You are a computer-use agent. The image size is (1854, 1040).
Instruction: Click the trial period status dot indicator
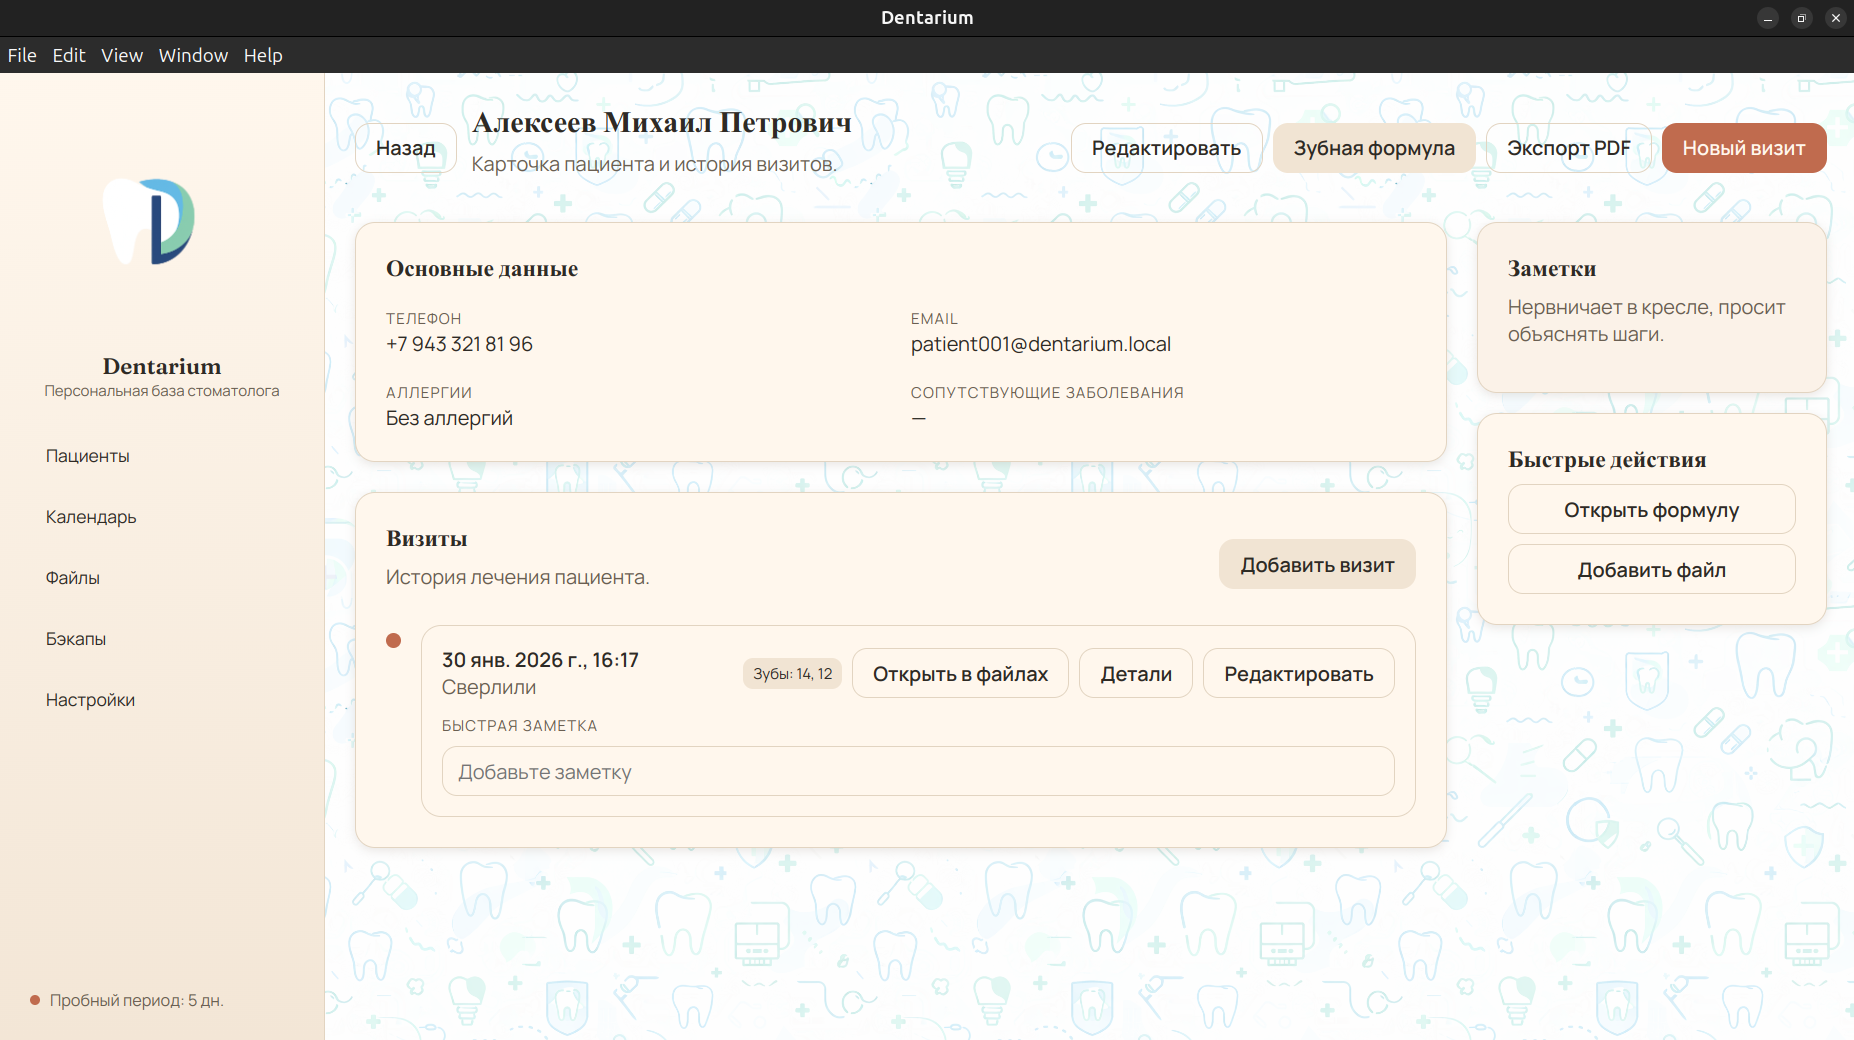tap(33, 1000)
